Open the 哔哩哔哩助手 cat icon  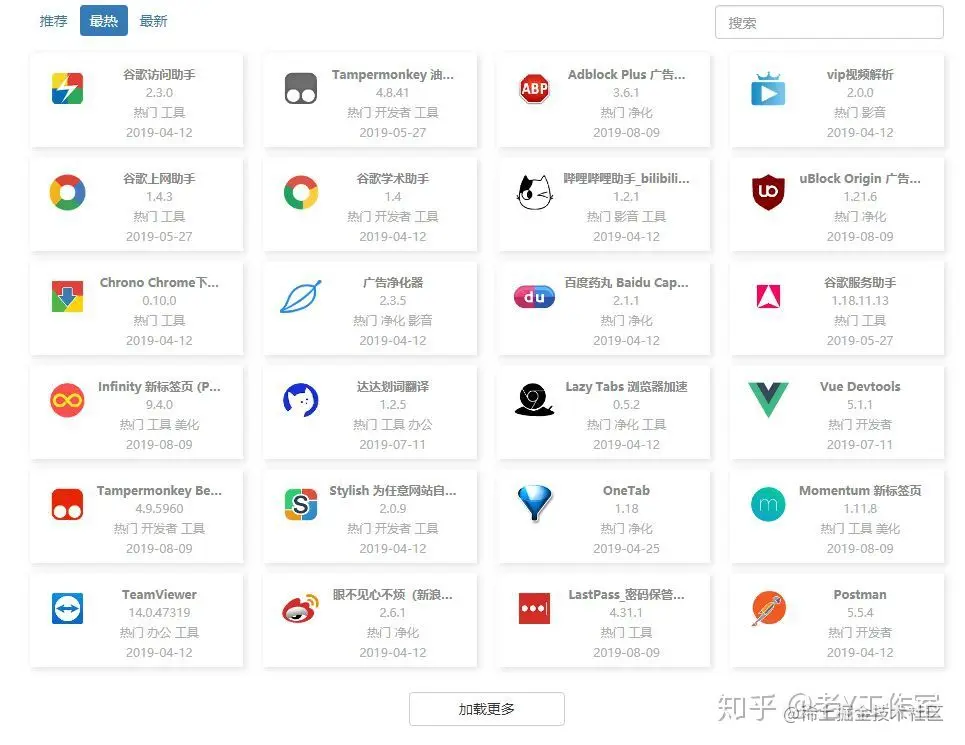(534, 192)
